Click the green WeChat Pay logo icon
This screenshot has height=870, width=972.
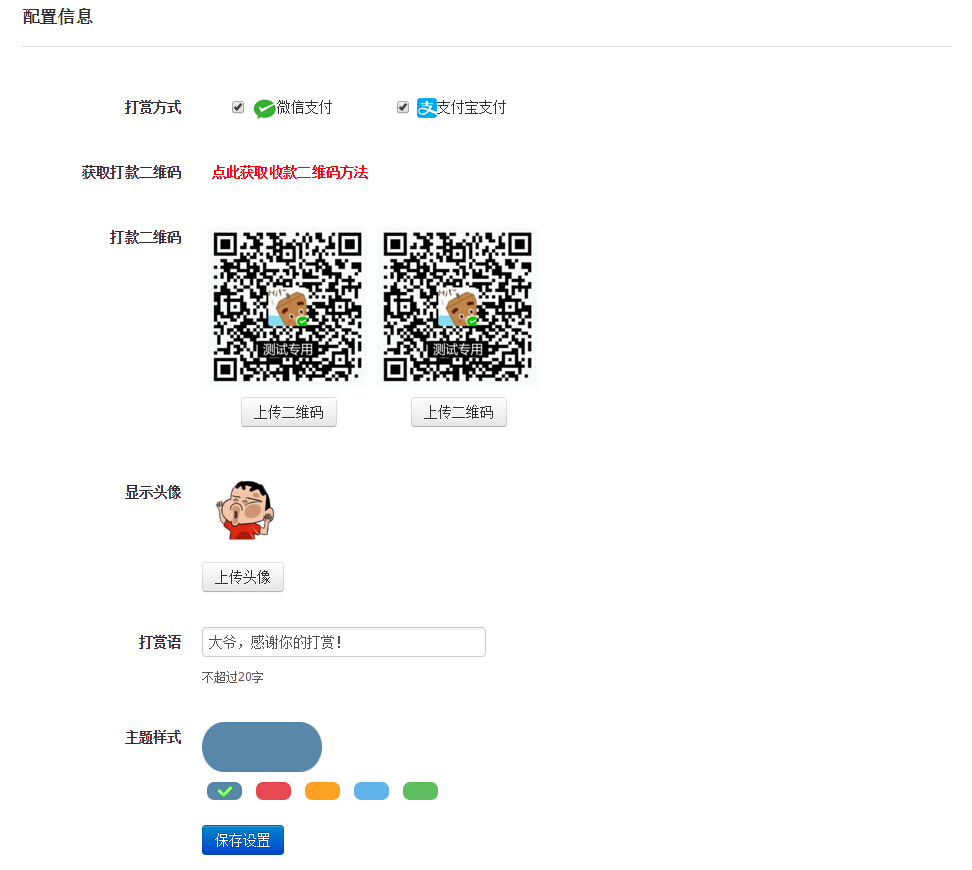pyautogui.click(x=264, y=108)
